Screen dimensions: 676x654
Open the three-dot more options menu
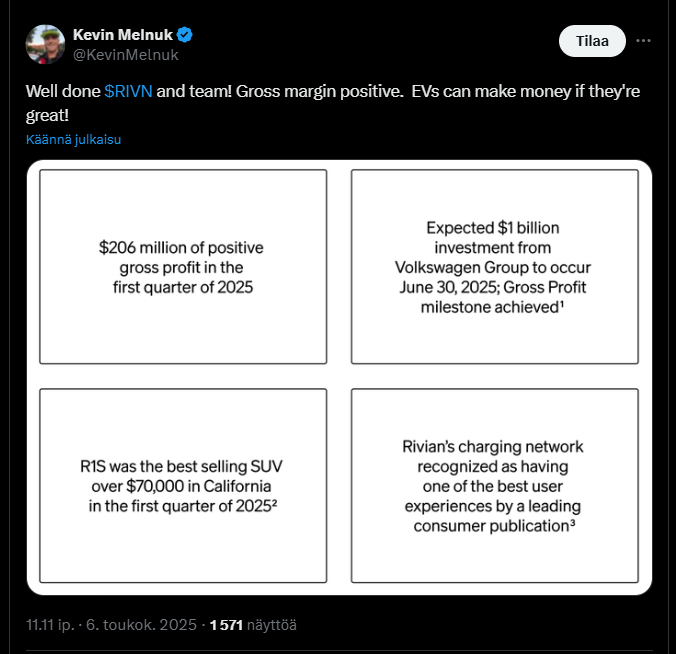click(644, 41)
